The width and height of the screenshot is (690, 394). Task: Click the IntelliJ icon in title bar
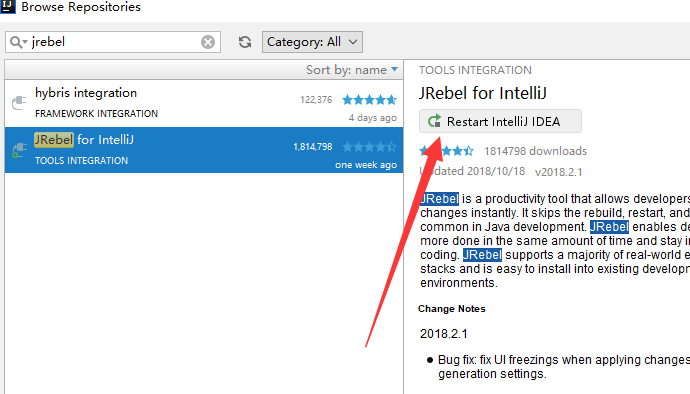[x=7, y=6]
